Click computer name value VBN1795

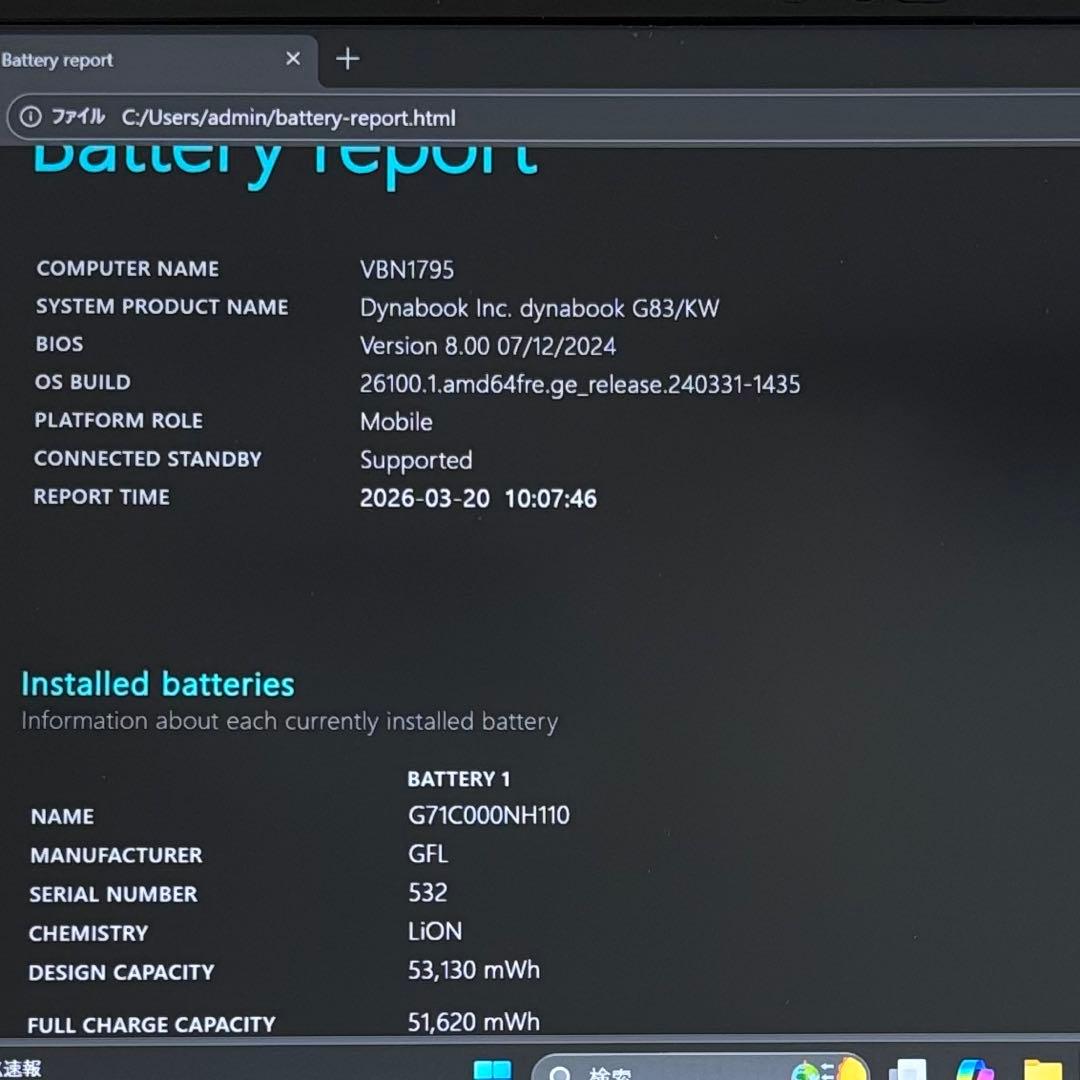[407, 269]
